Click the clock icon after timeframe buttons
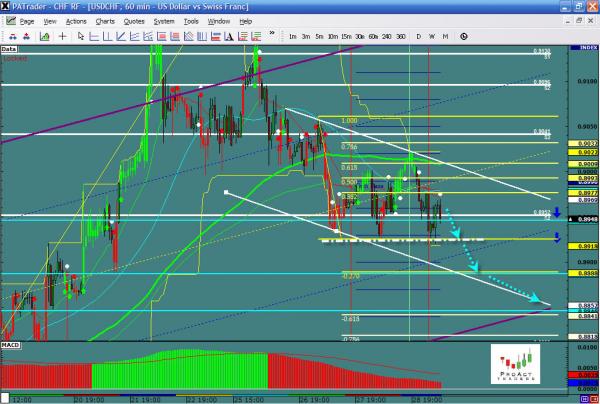The image size is (600, 404). [x=464, y=36]
